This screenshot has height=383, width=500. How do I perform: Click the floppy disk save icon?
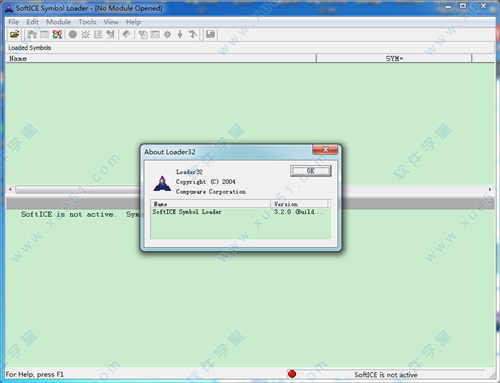[x=210, y=34]
